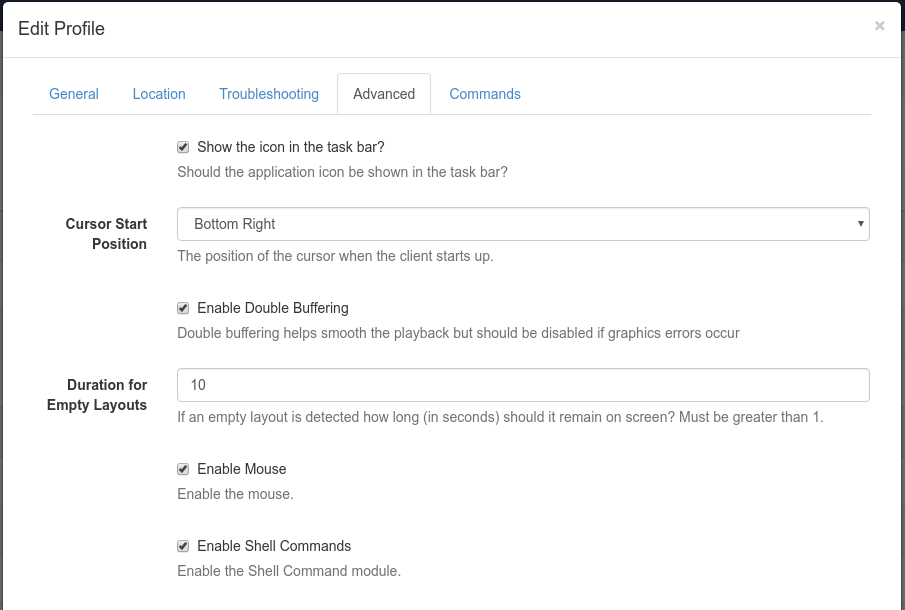
Task: Open the Cursor Start Position dropdown
Action: (x=523, y=224)
